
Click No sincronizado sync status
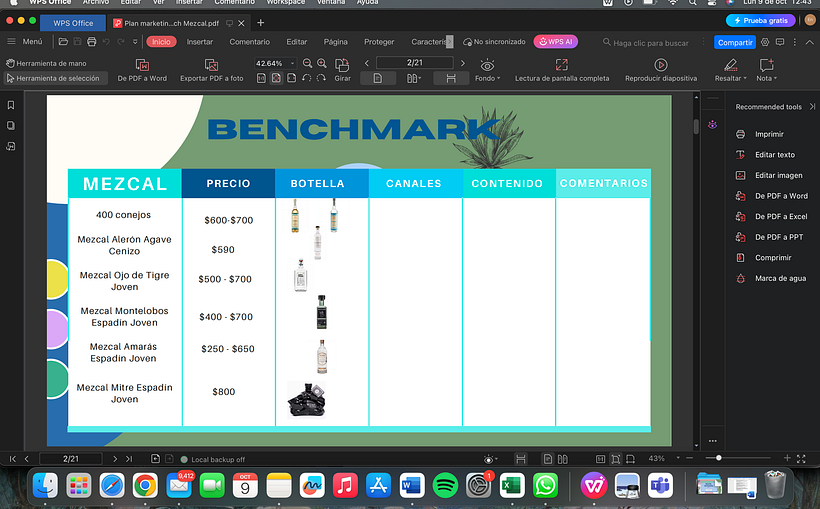pos(494,42)
